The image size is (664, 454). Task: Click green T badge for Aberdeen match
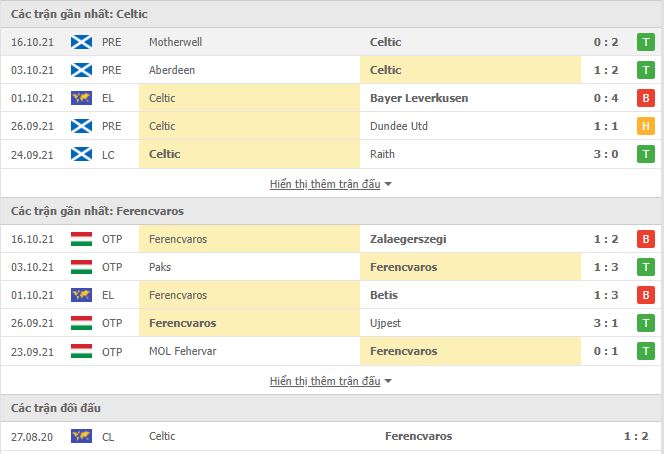point(646,70)
